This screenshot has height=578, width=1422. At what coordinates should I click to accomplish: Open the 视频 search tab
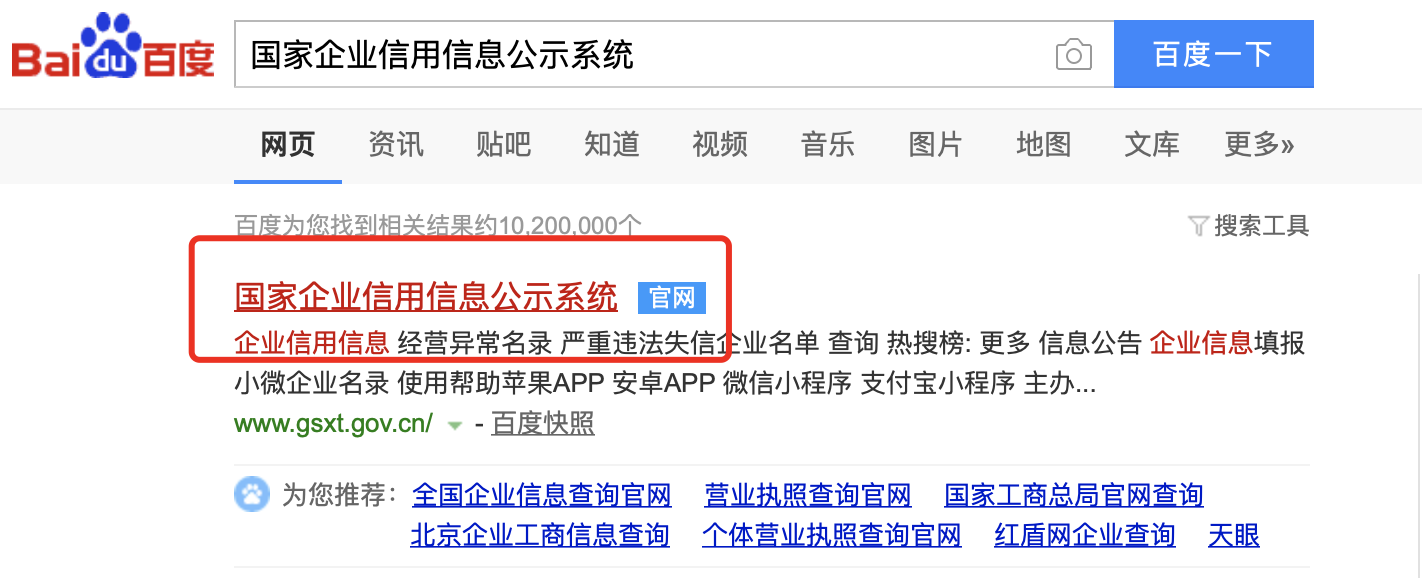[x=719, y=145]
